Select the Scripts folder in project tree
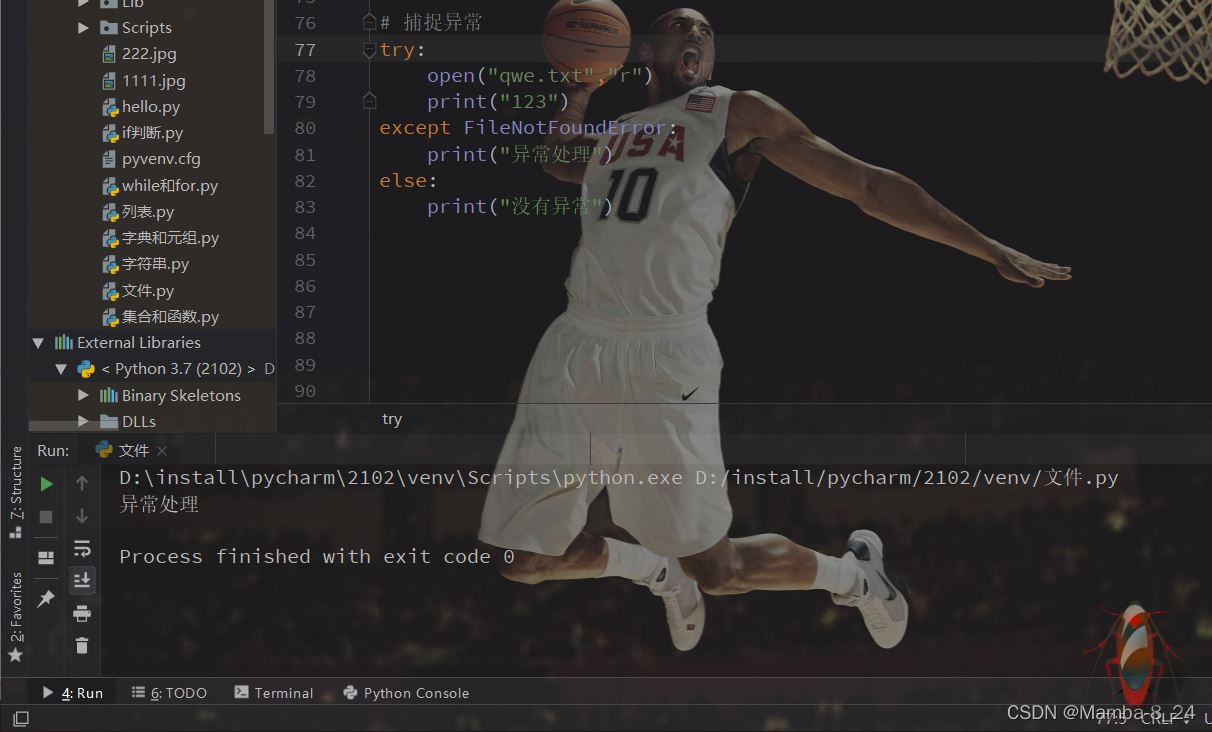Screen dimensions: 1212x732 146,28
